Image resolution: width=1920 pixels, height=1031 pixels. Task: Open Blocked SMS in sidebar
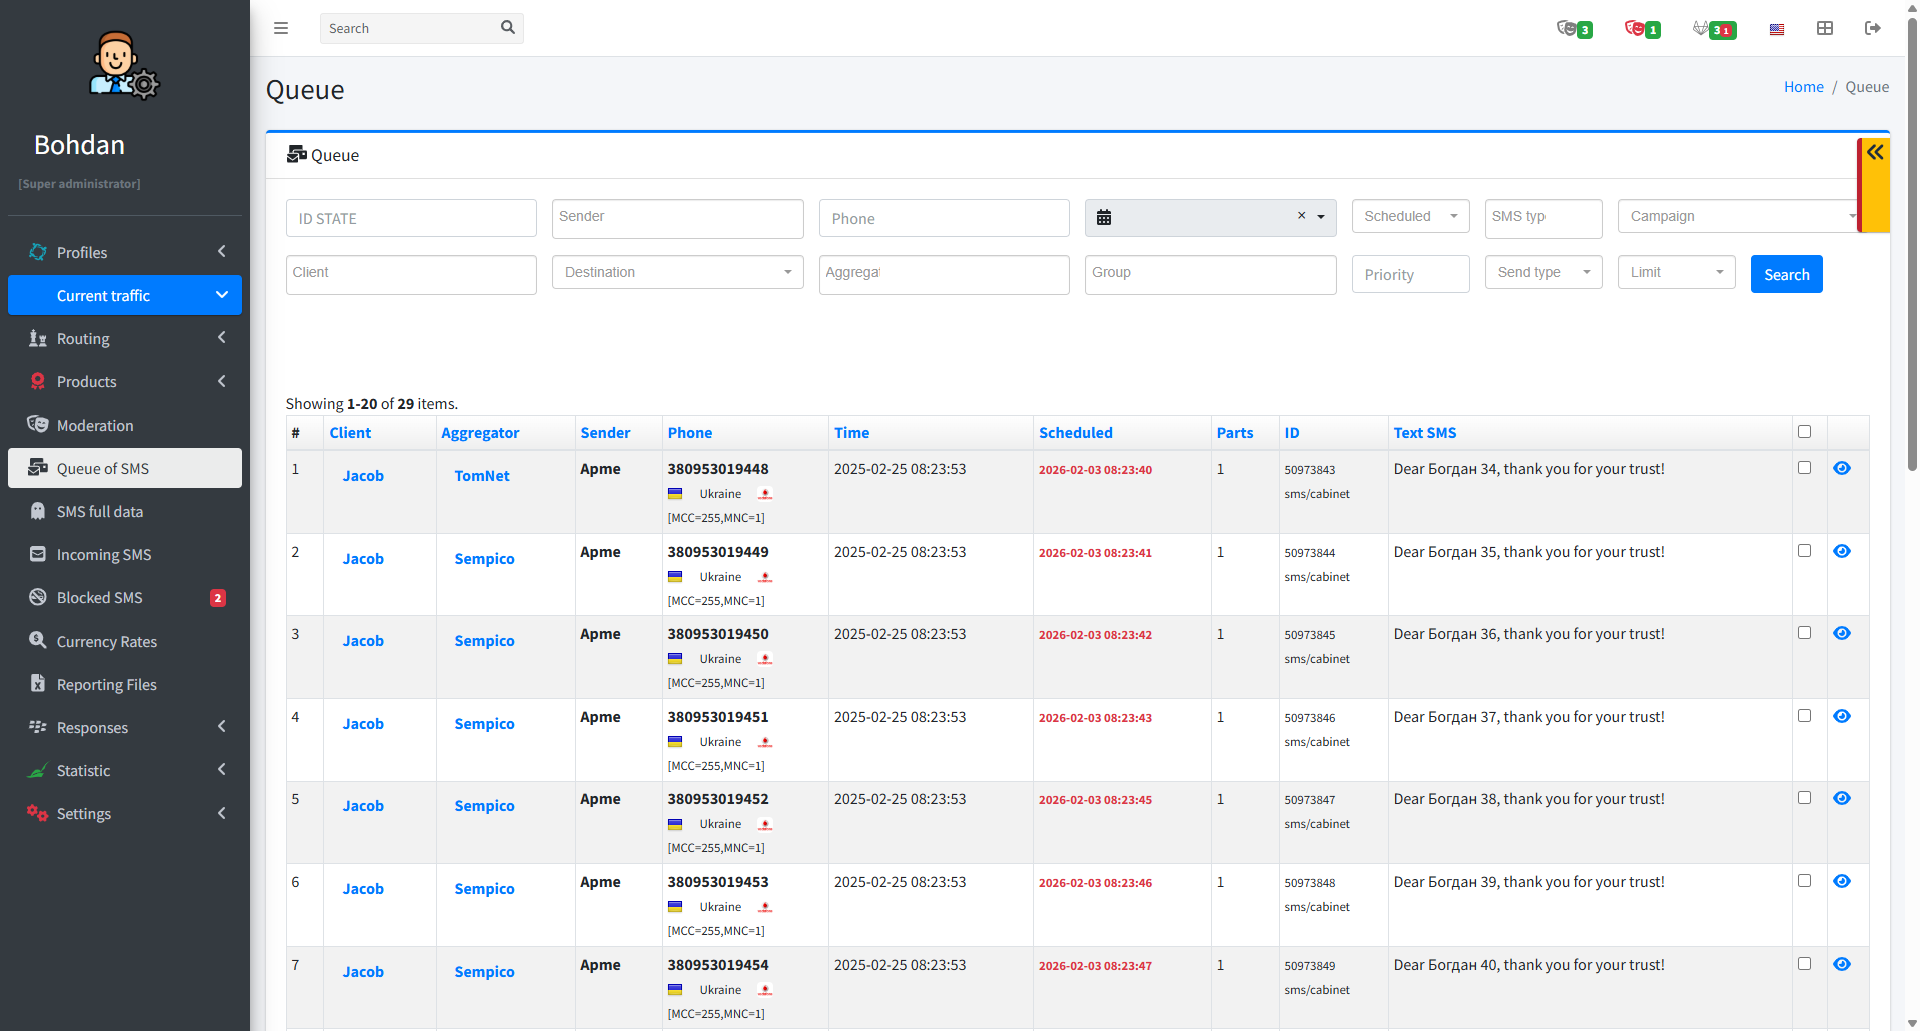(100, 598)
